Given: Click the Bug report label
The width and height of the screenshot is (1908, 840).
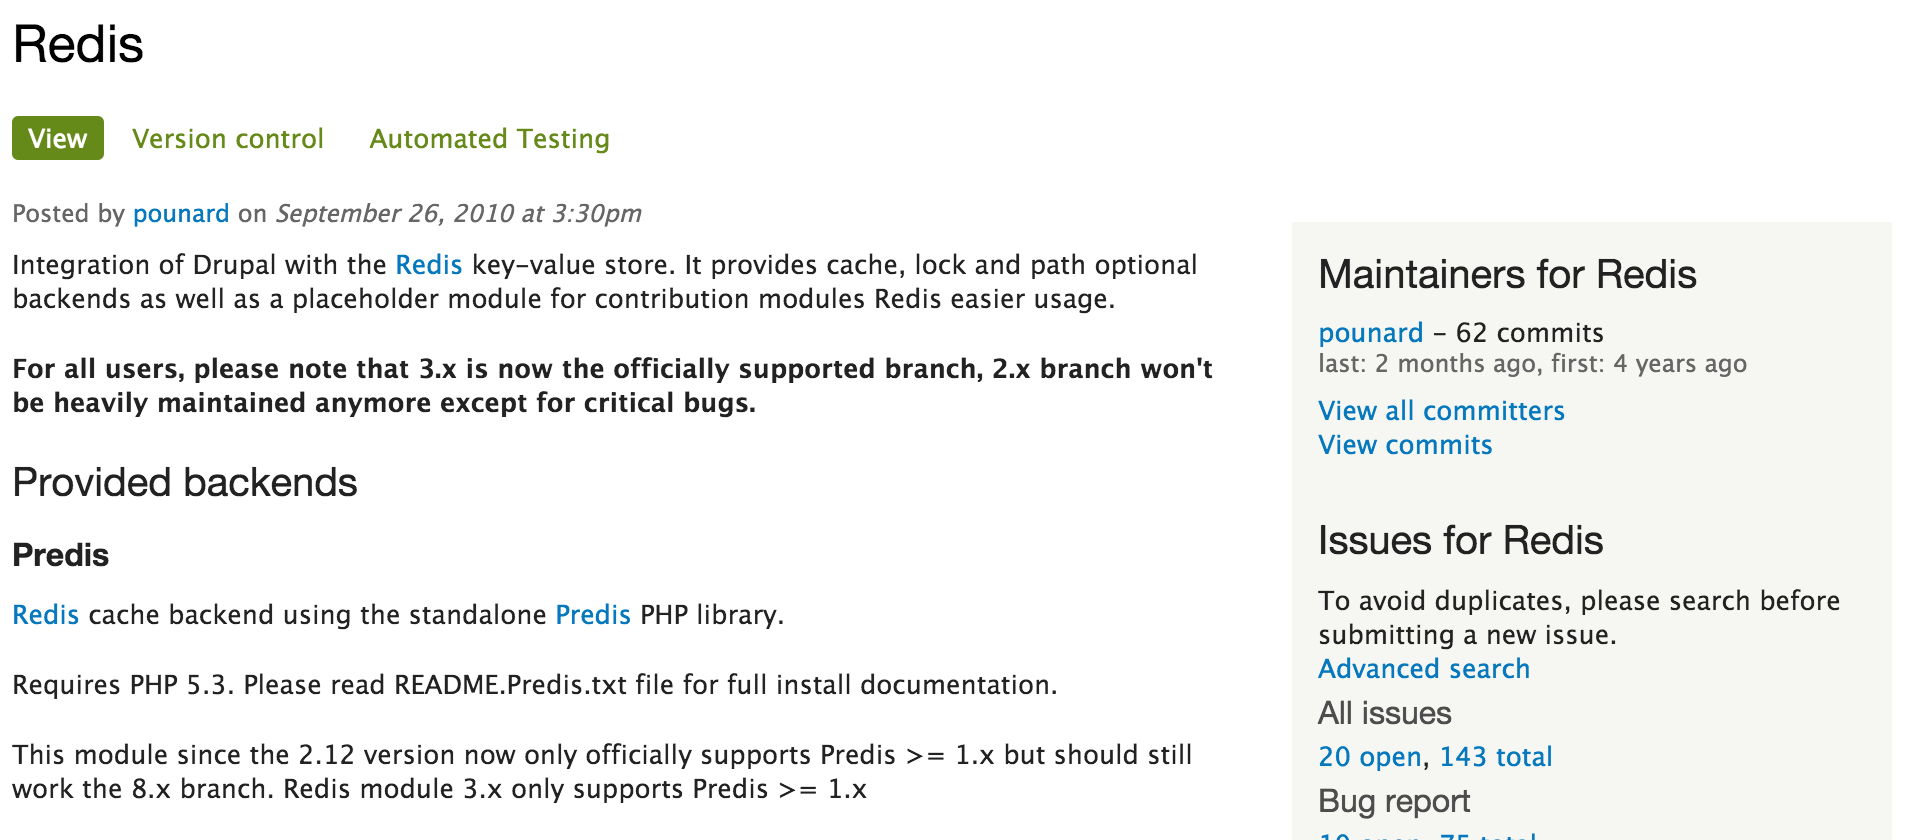Looking at the screenshot, I should point(1394,801).
